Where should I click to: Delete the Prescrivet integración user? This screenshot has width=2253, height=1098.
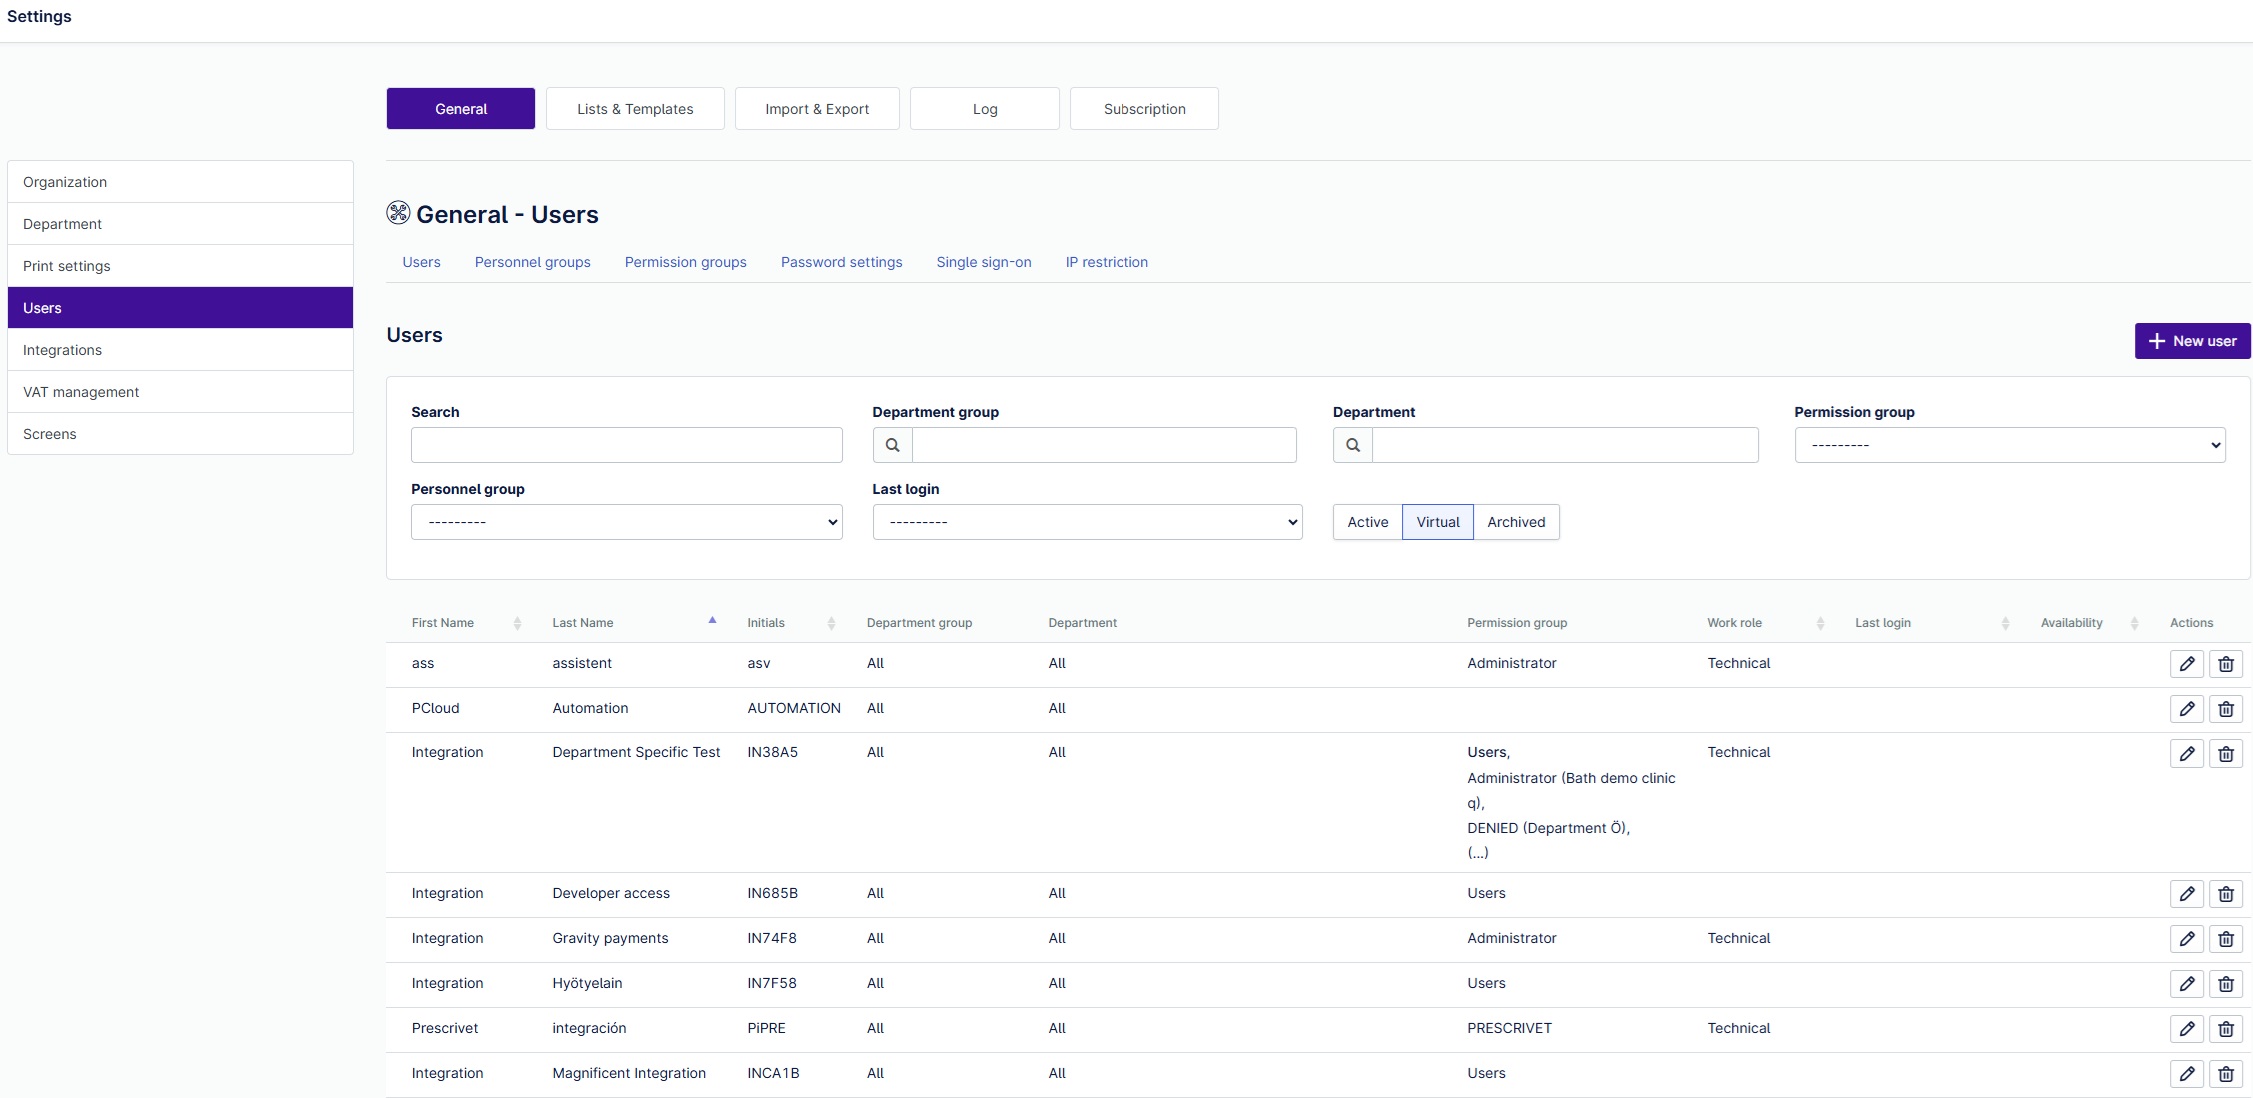(x=2226, y=1029)
